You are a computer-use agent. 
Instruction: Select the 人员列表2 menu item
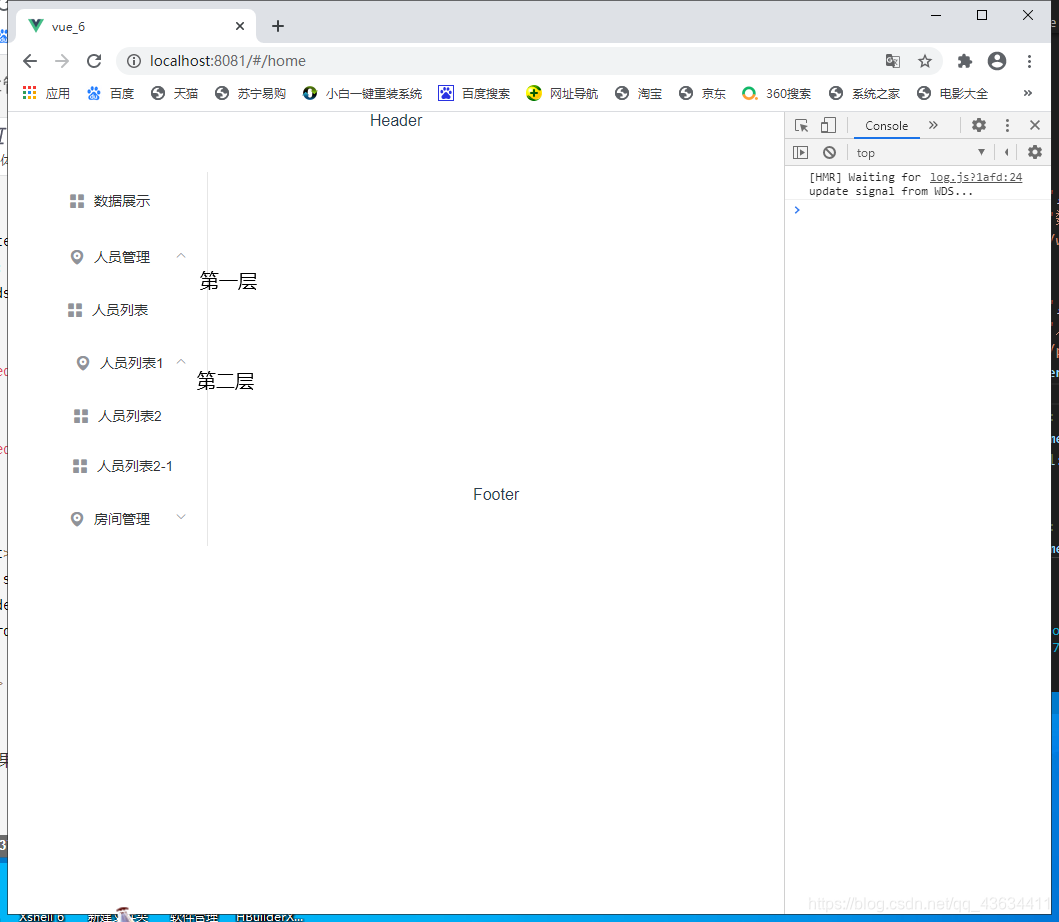pos(130,416)
